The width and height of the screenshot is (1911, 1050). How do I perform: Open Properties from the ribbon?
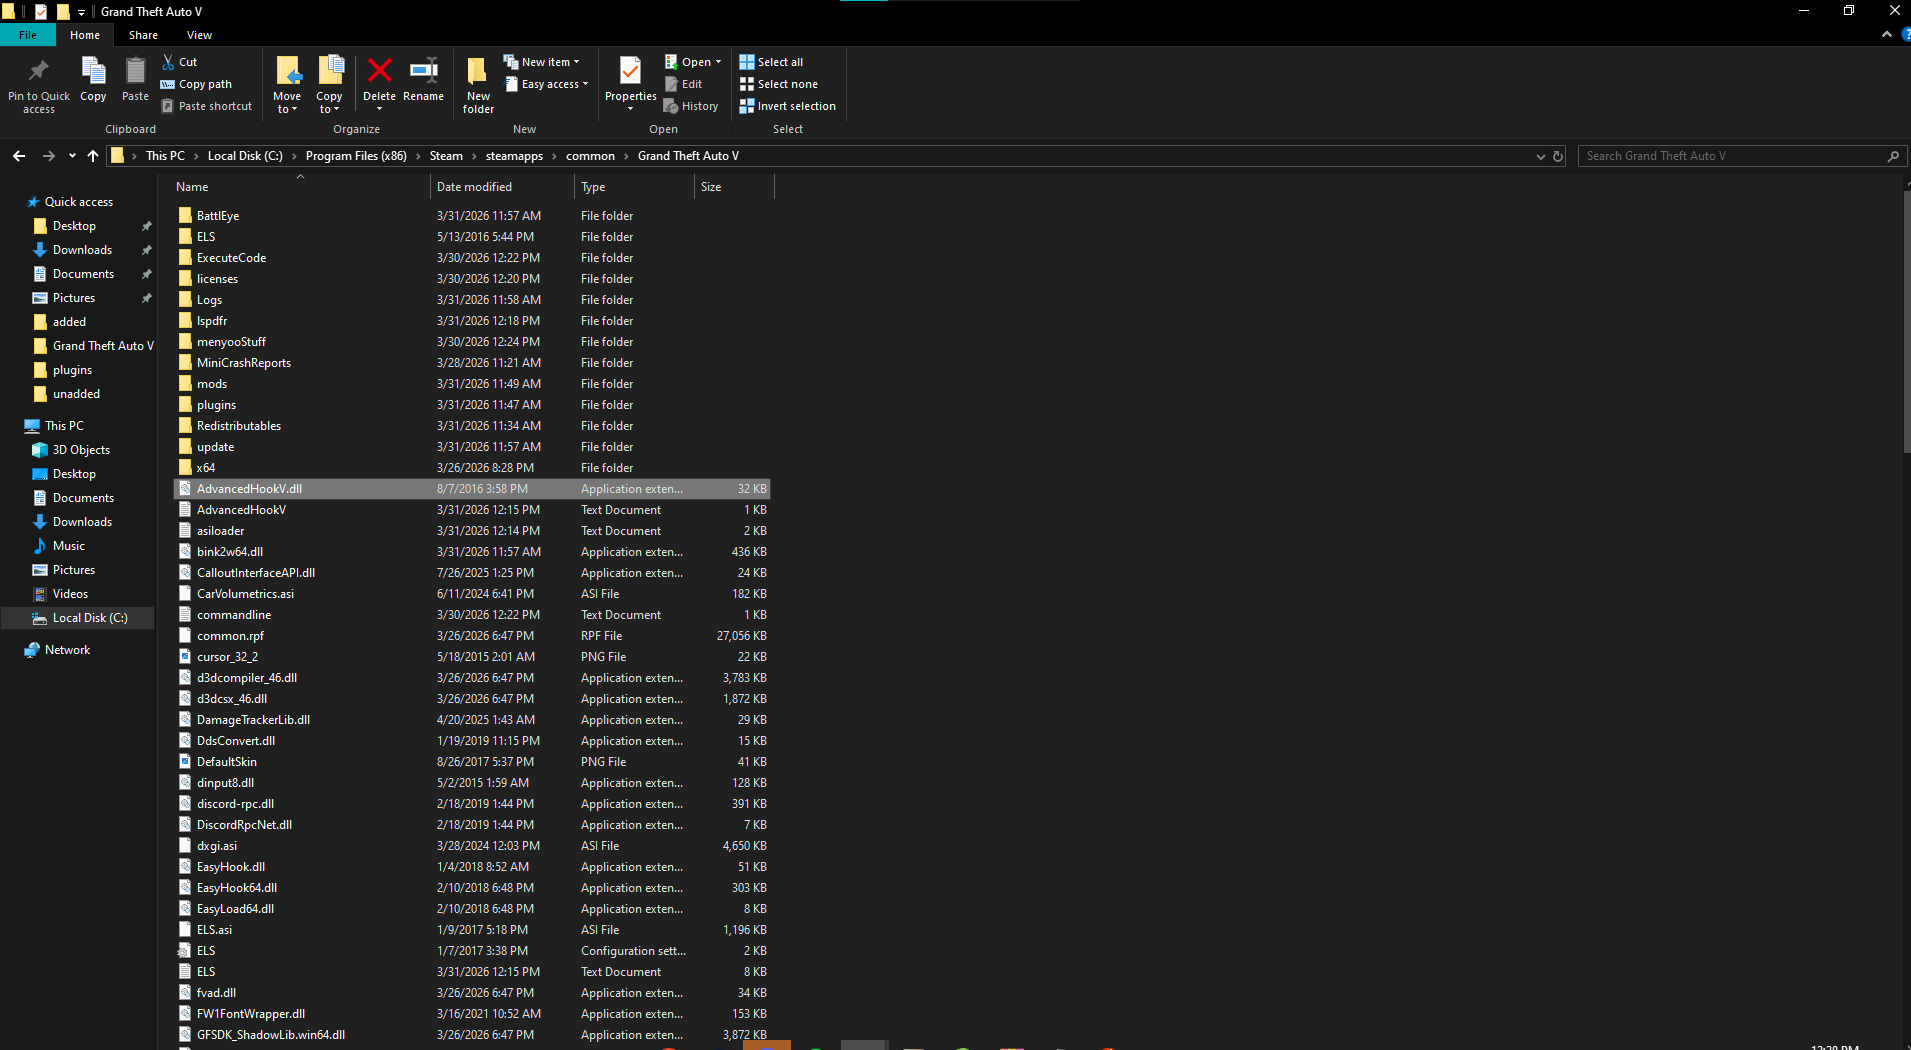tap(630, 80)
